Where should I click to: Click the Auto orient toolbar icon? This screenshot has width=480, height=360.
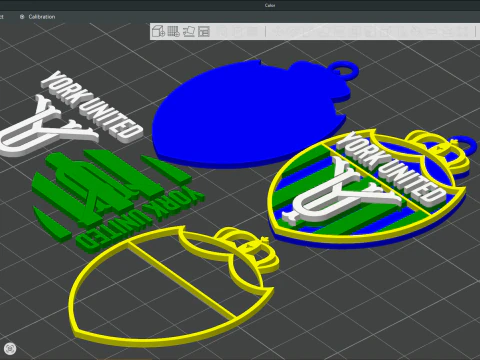(x=189, y=31)
